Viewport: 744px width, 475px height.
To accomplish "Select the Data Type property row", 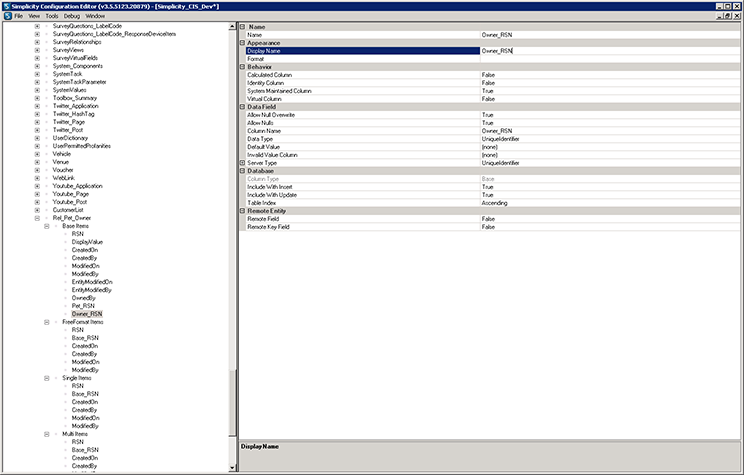I will [493, 139].
